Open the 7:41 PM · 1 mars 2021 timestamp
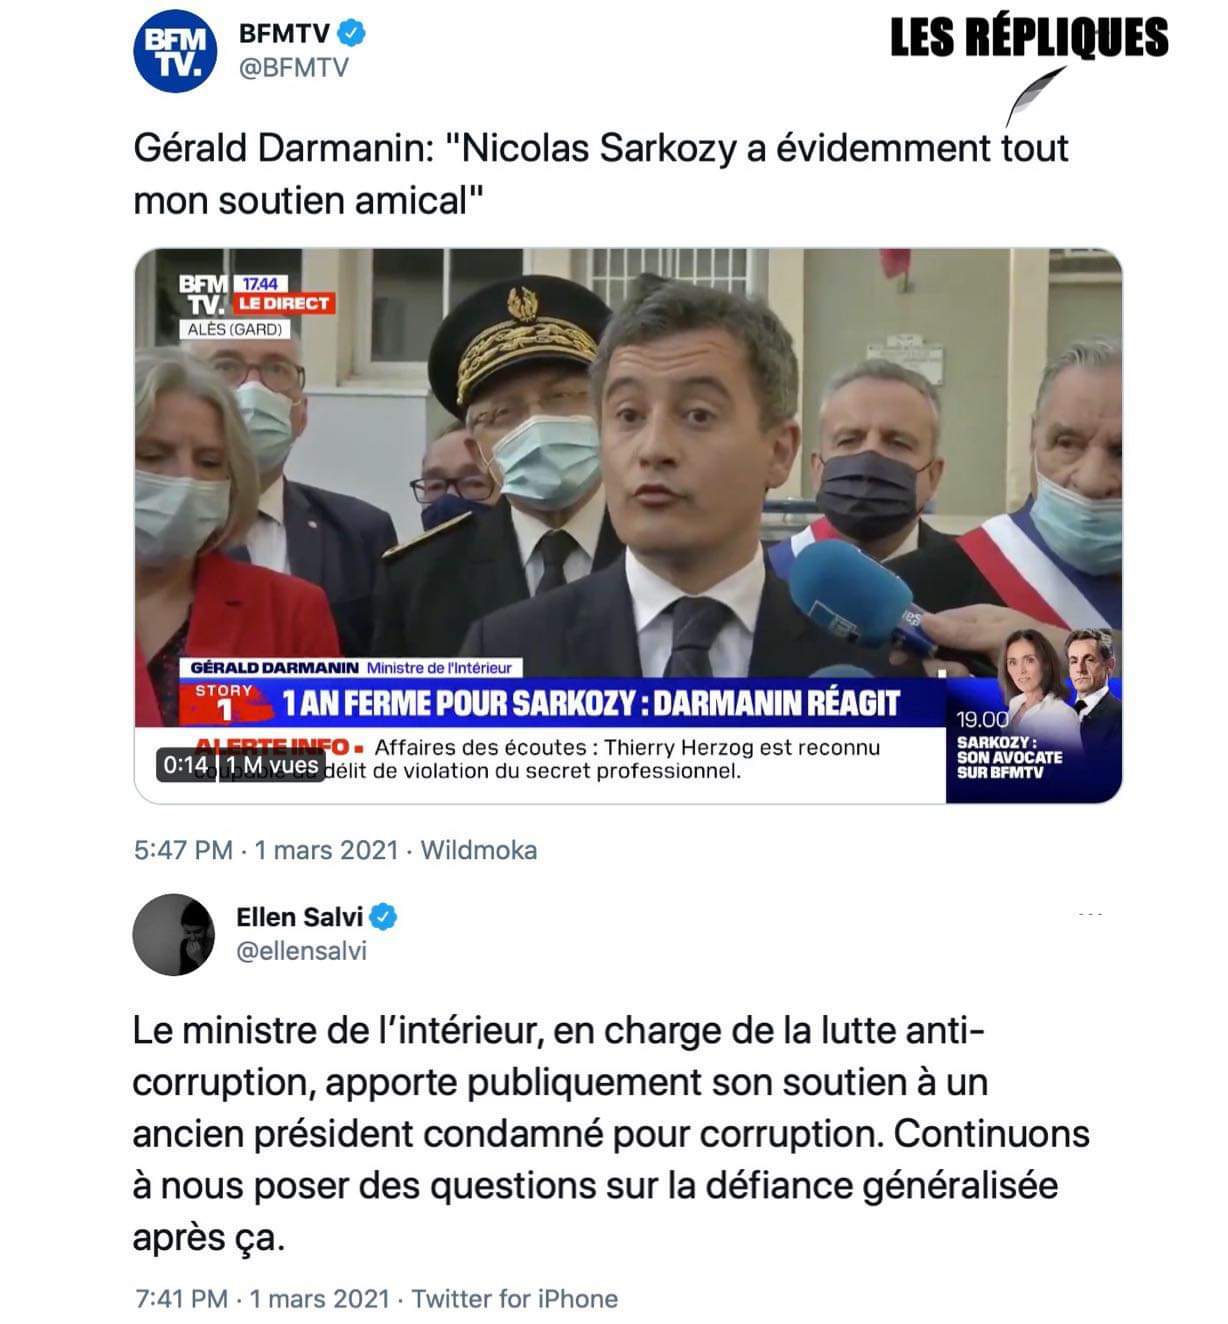This screenshot has height=1324, width=1228. pyautogui.click(x=262, y=1298)
